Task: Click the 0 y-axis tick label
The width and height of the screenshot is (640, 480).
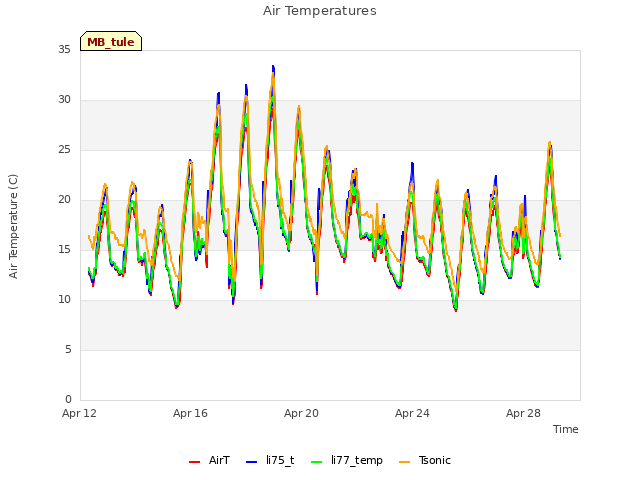Action: coord(68,400)
